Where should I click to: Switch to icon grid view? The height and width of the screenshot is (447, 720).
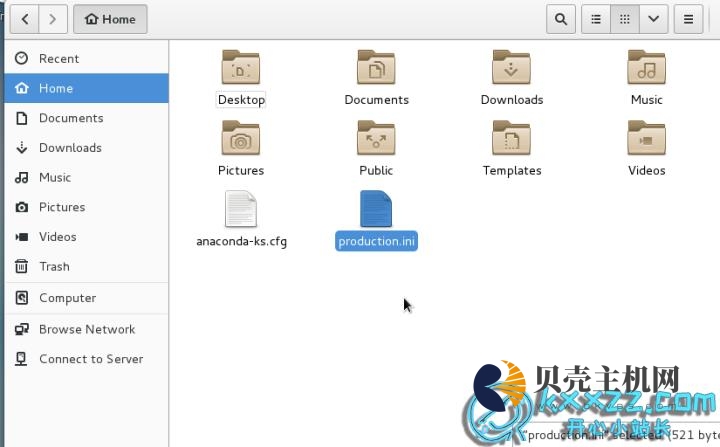pos(625,19)
